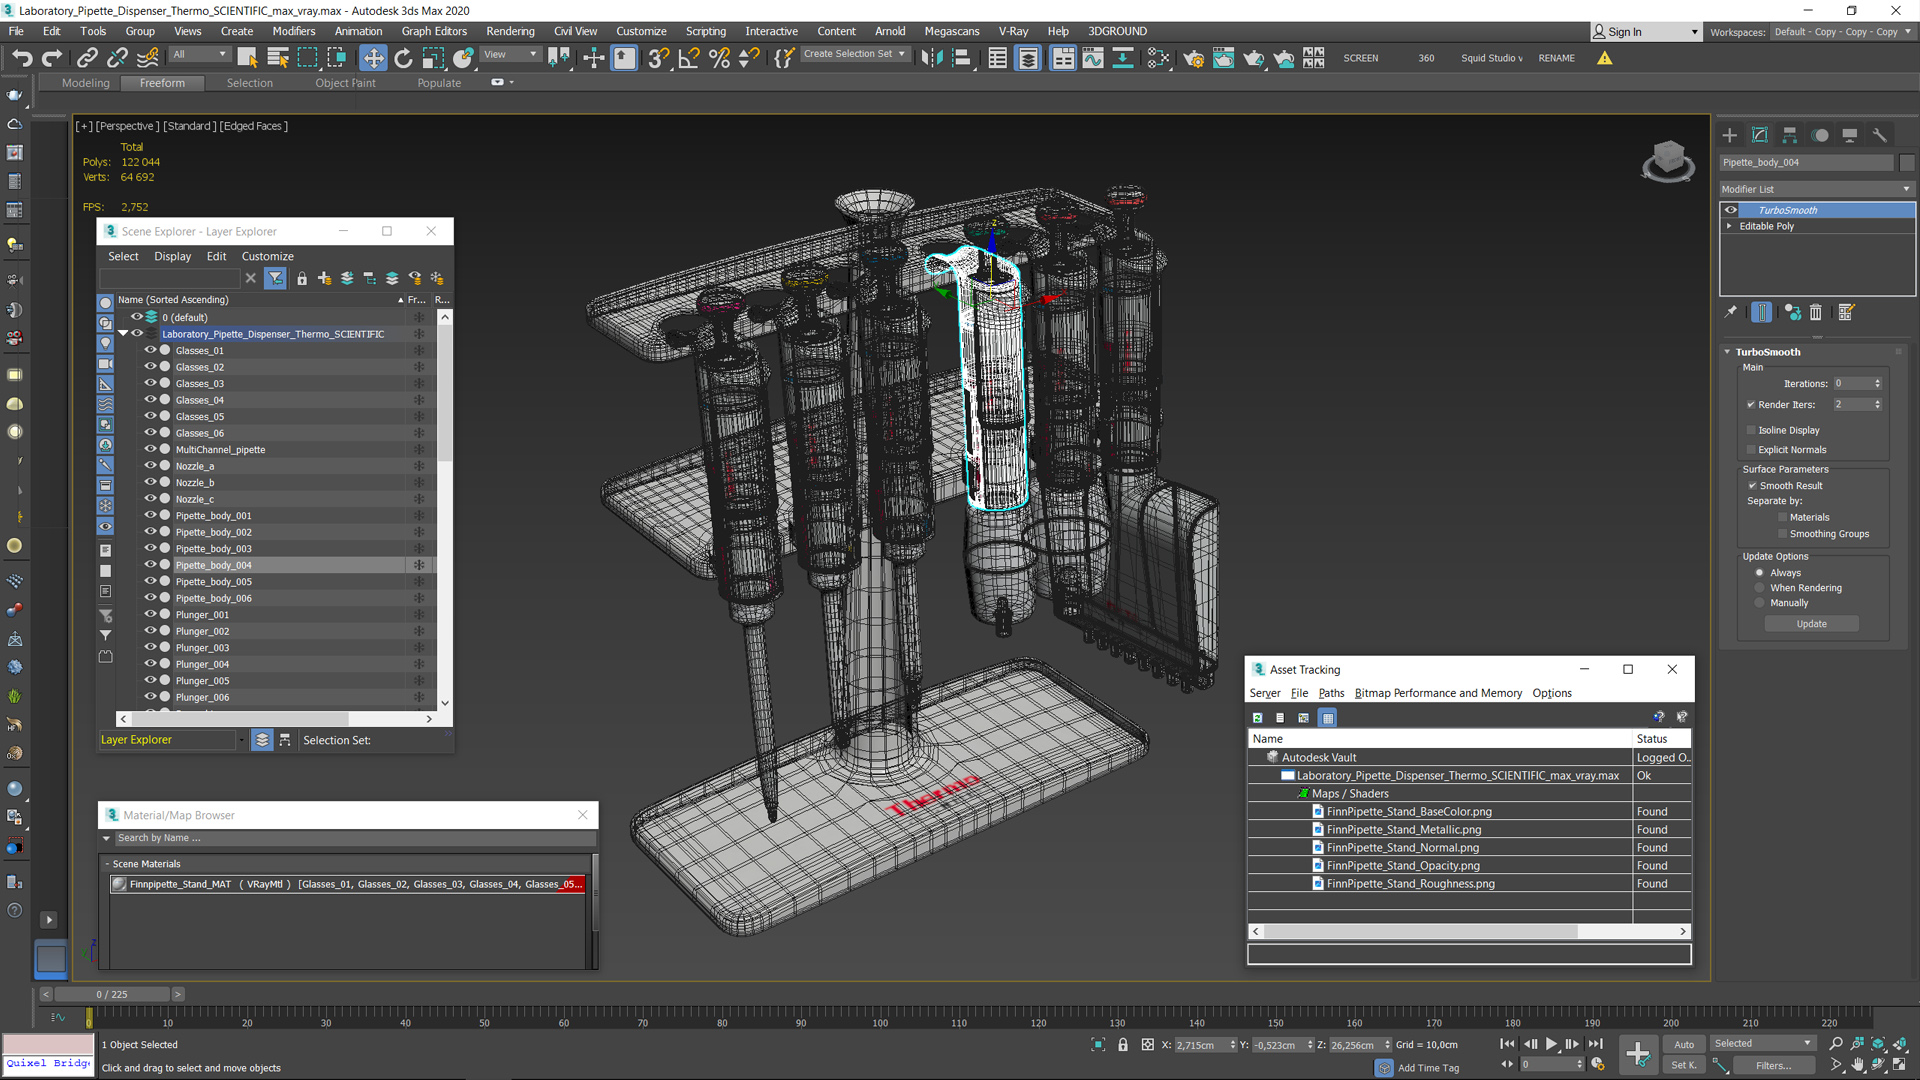This screenshot has width=1920, height=1080.
Task: Collapse the Laboratory_Pipette_Dispenser layer tree
Action: [123, 334]
